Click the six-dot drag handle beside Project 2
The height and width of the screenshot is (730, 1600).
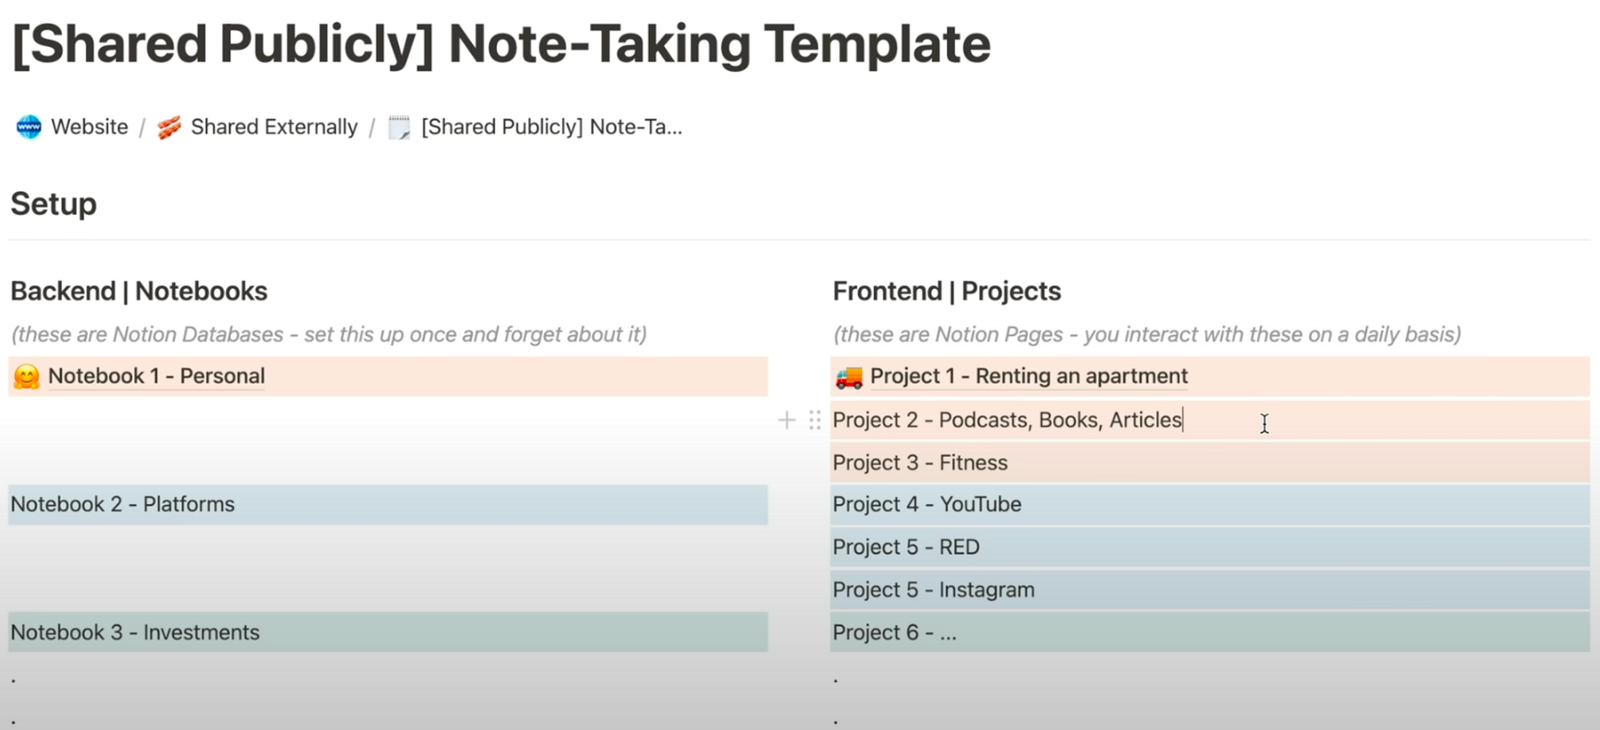pos(816,420)
